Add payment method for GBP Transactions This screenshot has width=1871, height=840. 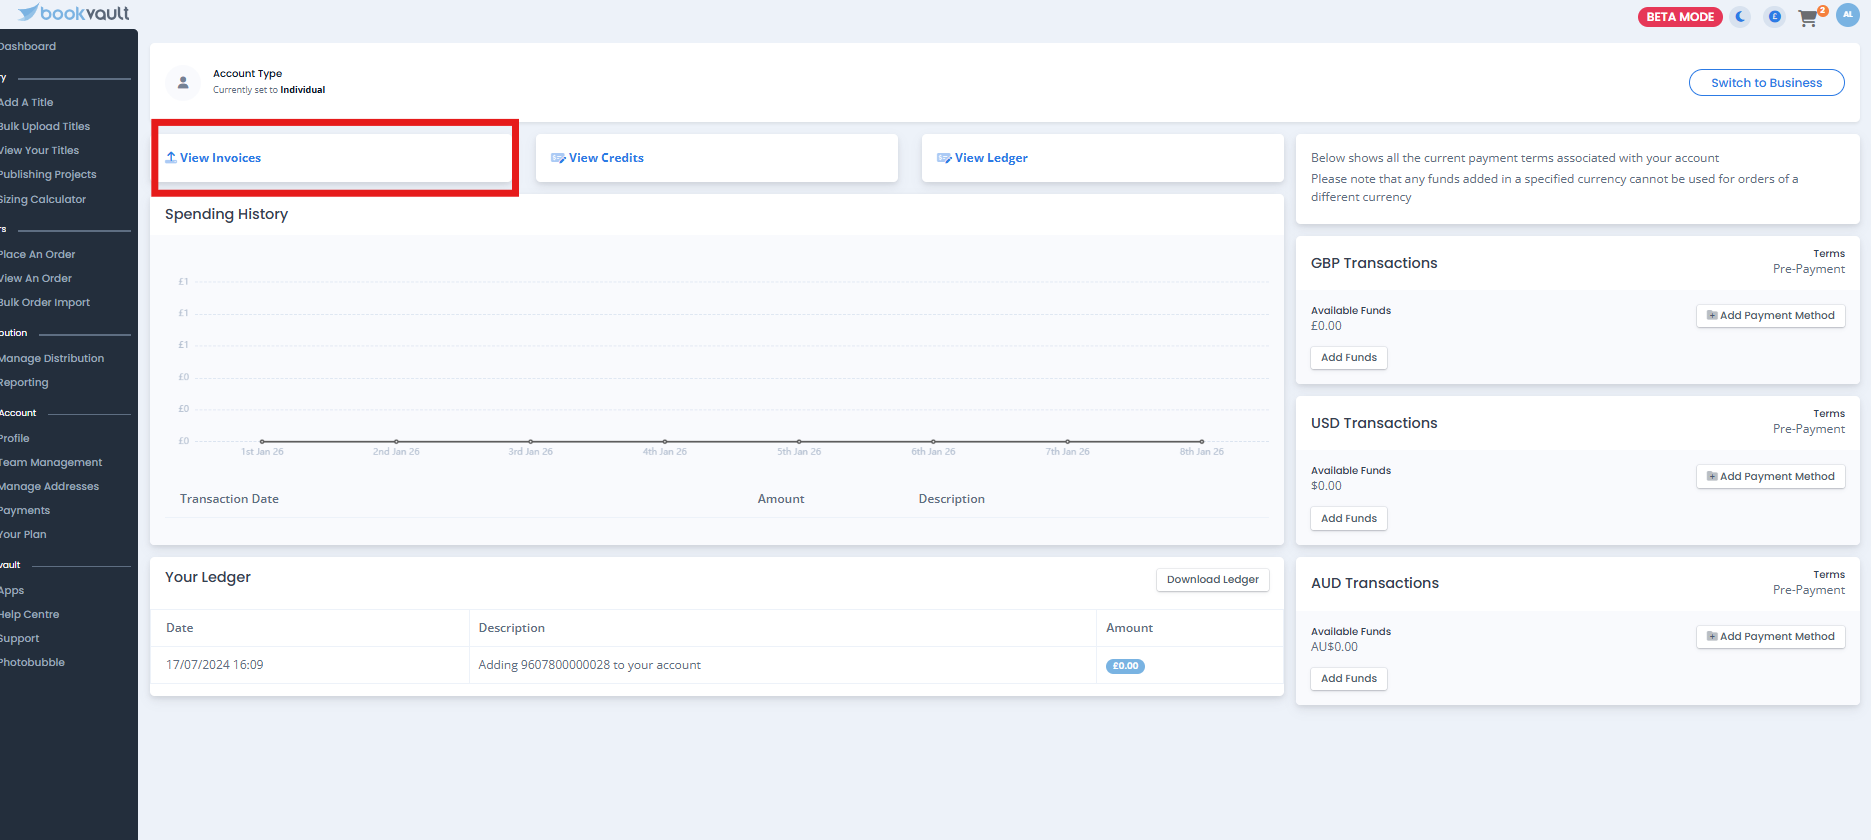coord(1770,316)
